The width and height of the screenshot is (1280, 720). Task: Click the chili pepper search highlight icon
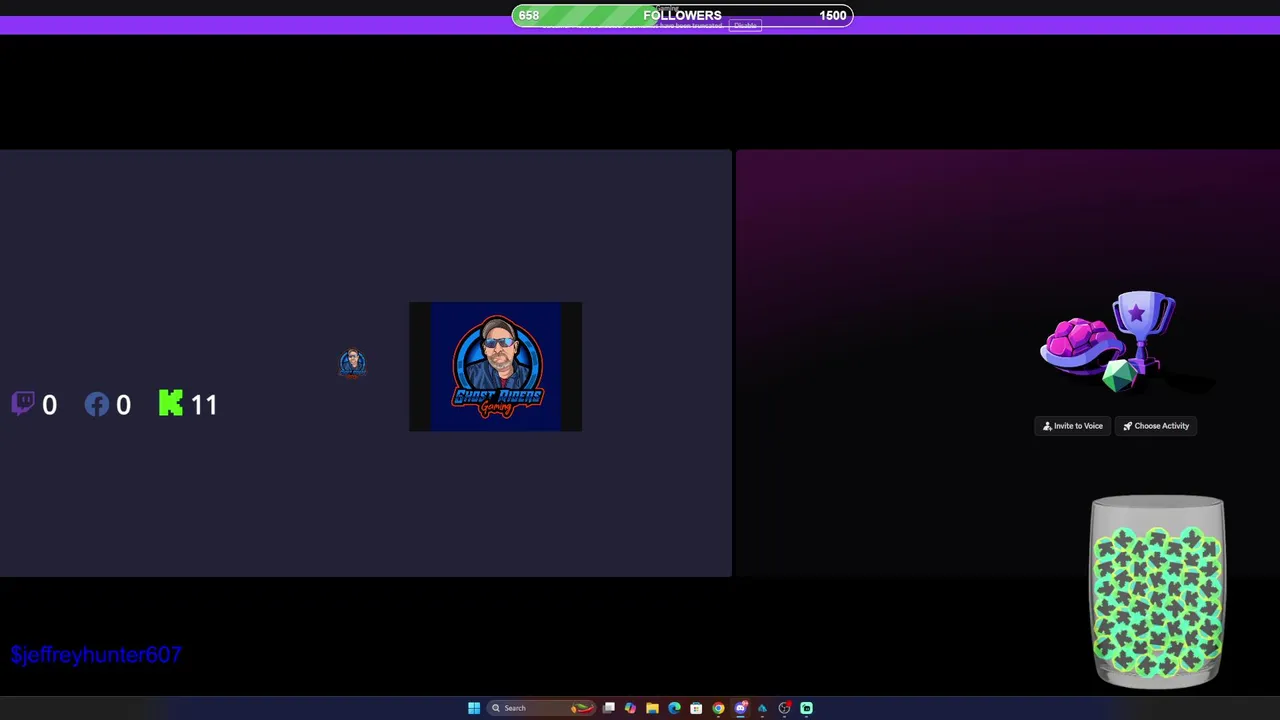pos(582,708)
